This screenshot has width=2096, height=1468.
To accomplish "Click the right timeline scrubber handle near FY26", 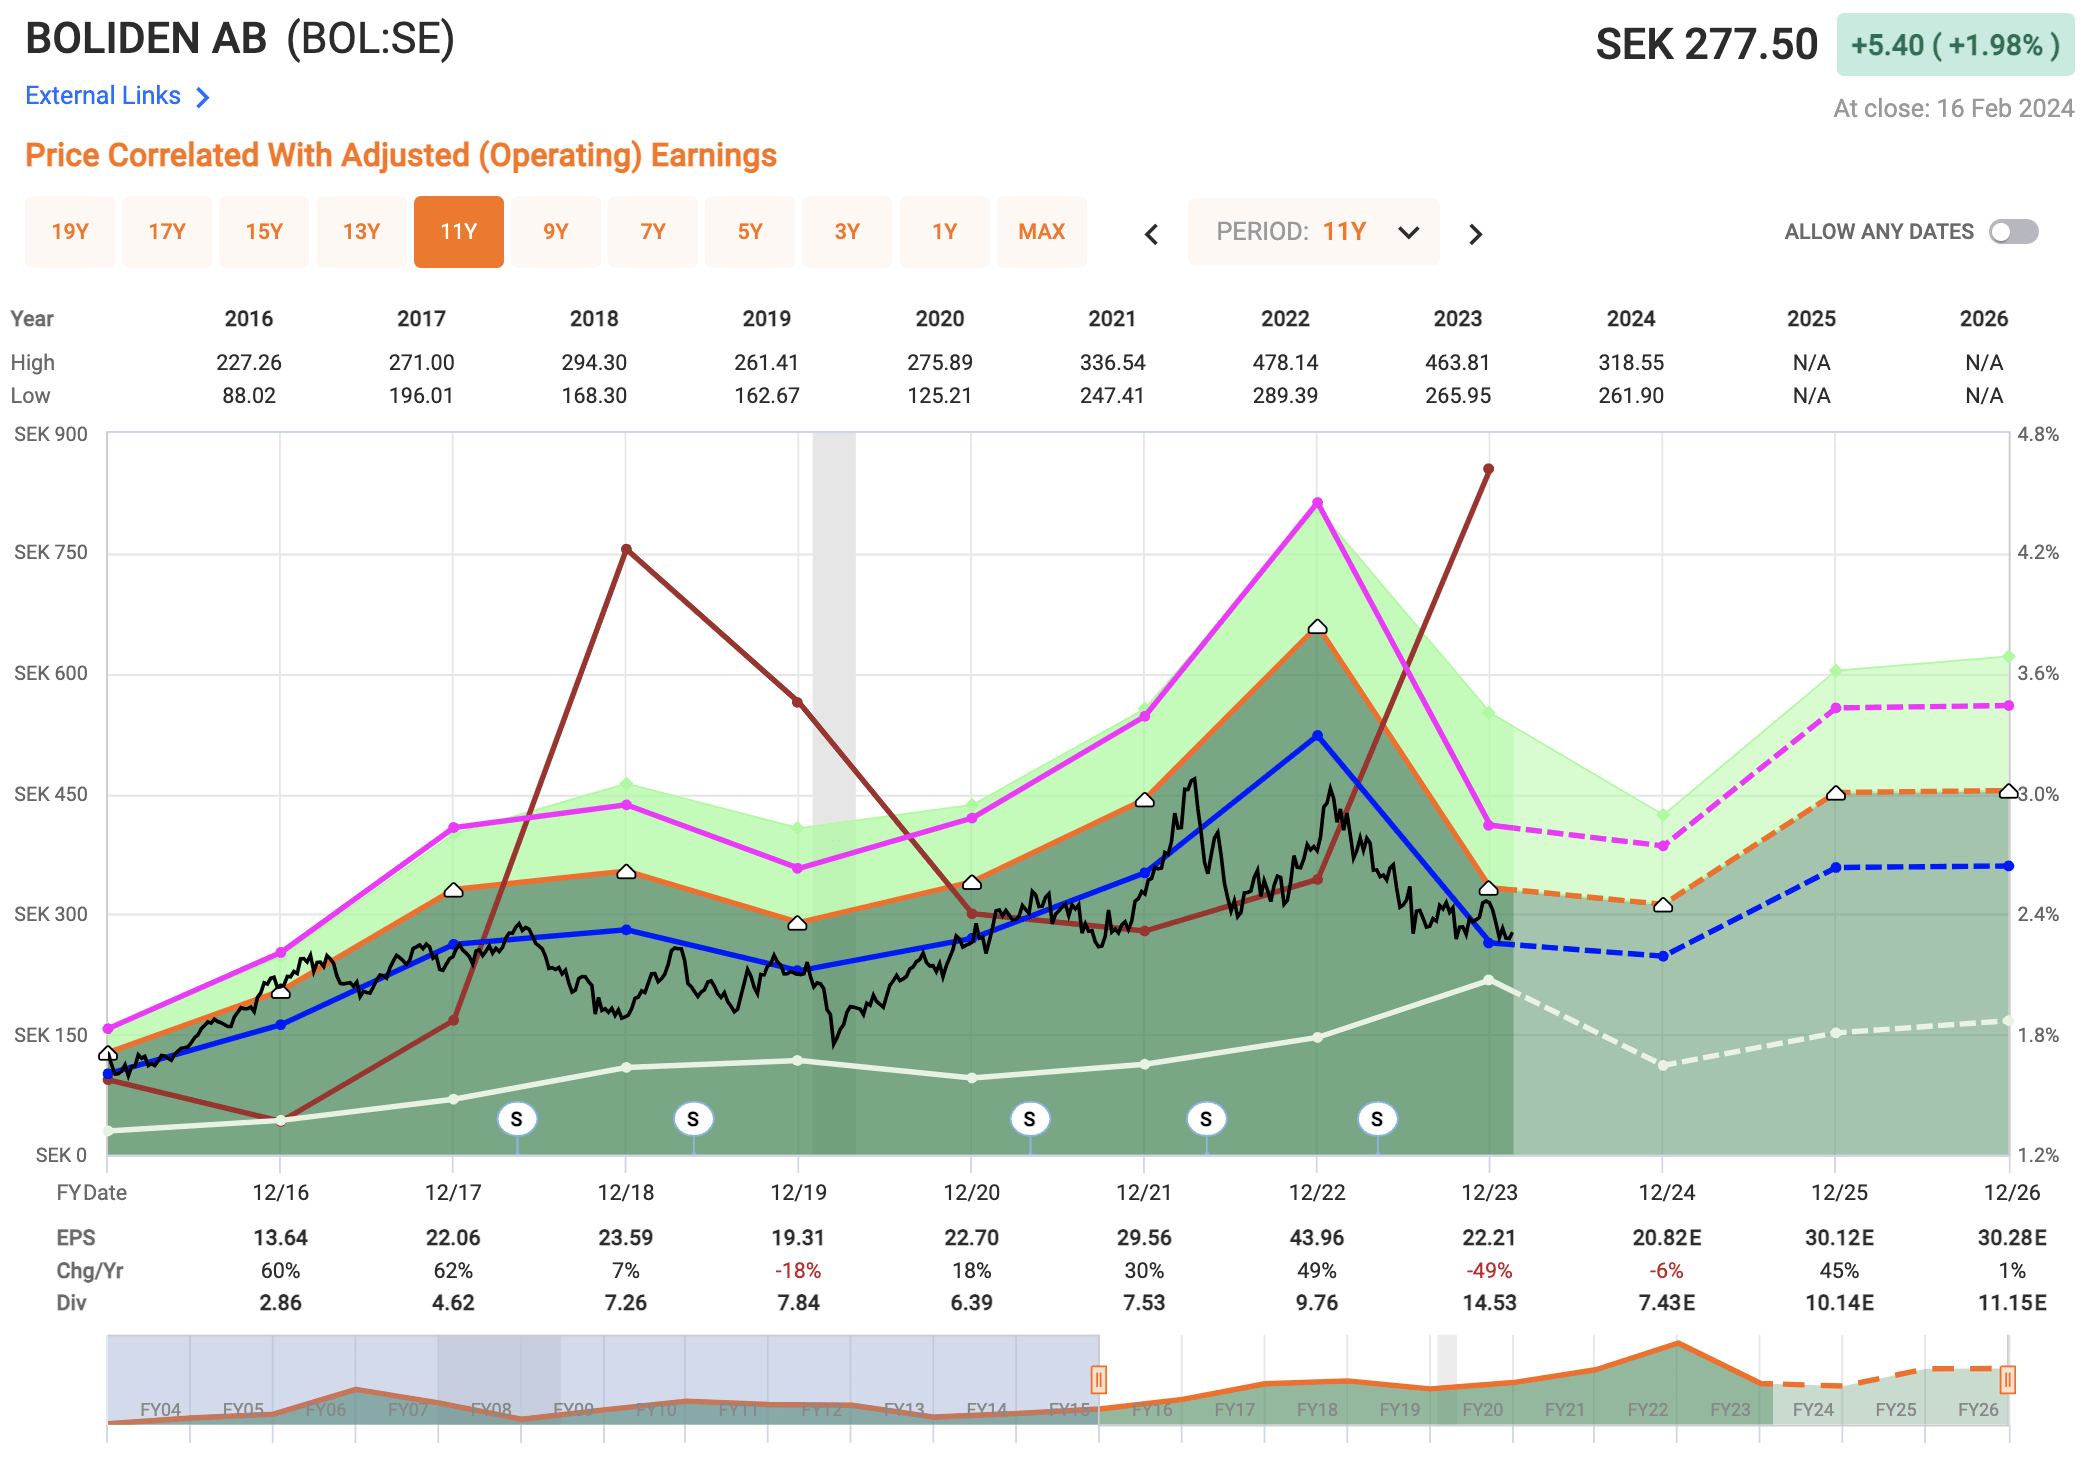I will pyautogui.click(x=2008, y=1379).
